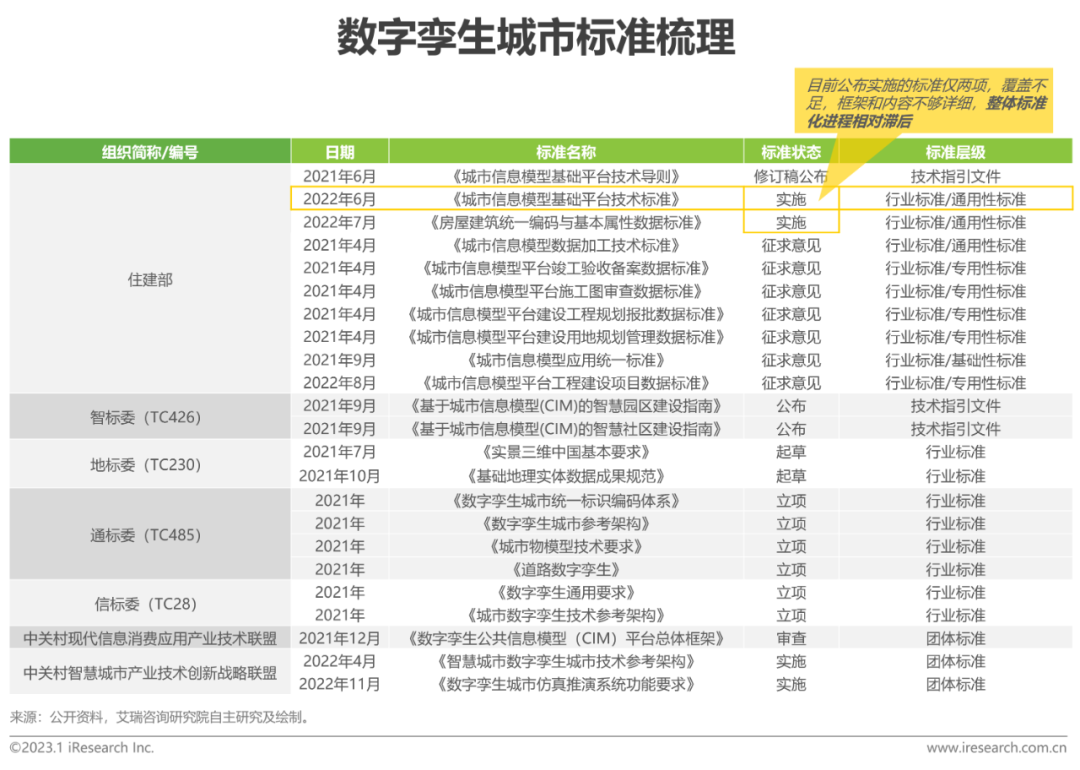Click the 2022年11月 date cell
The image size is (1080, 770).
click(x=340, y=685)
